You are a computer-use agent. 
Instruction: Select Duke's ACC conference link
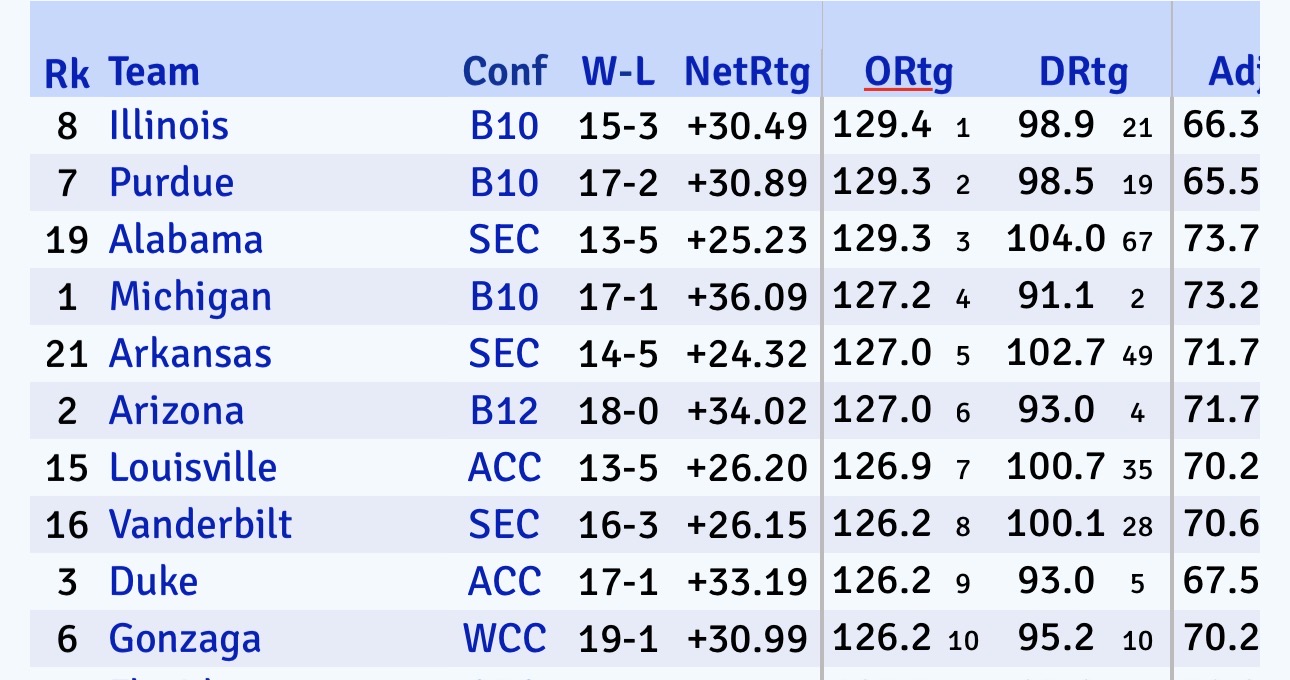[504, 582]
